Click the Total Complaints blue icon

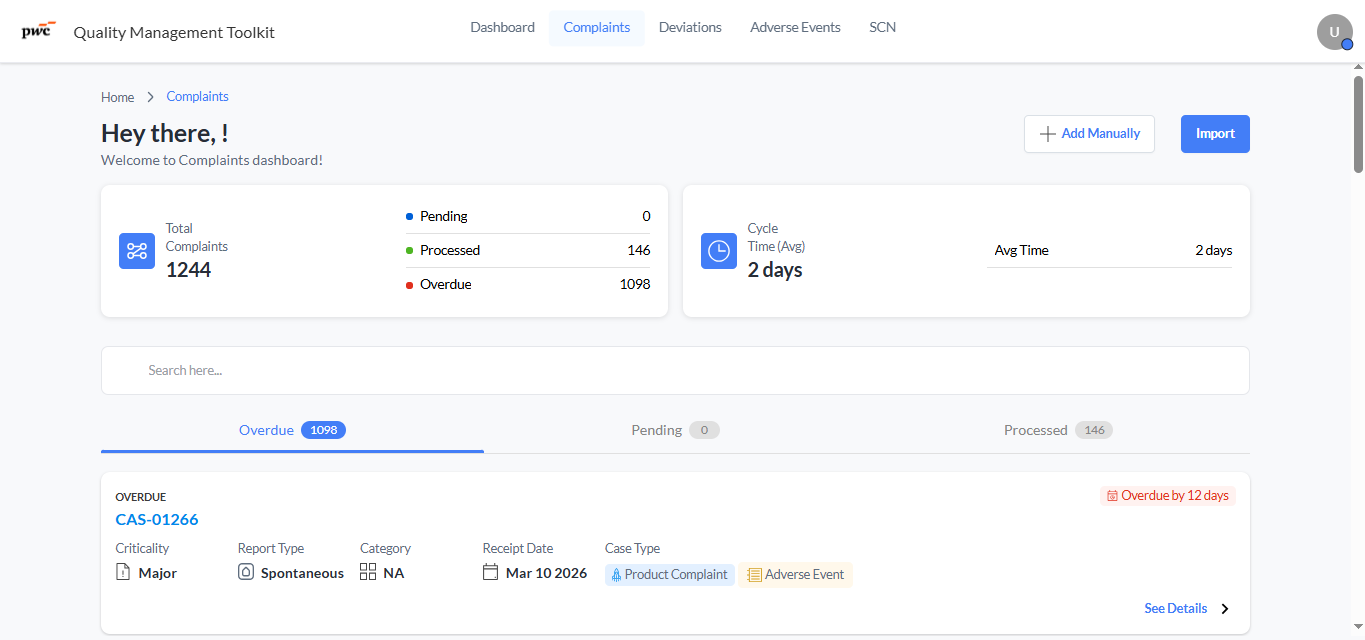pos(137,251)
